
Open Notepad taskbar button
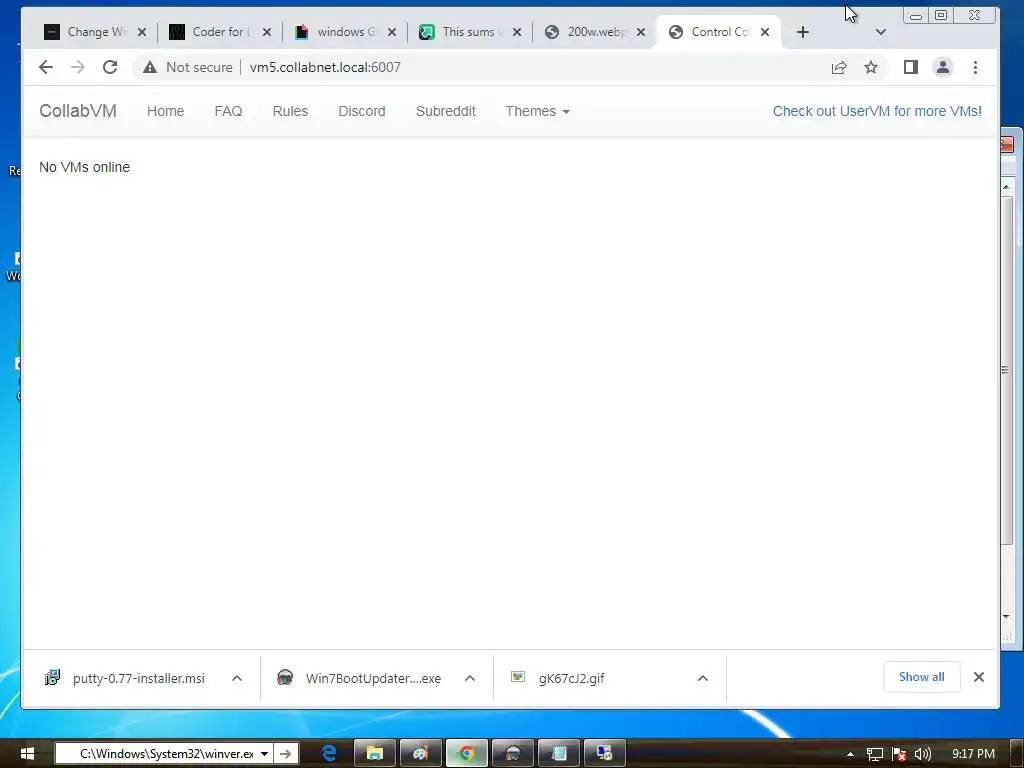point(559,754)
